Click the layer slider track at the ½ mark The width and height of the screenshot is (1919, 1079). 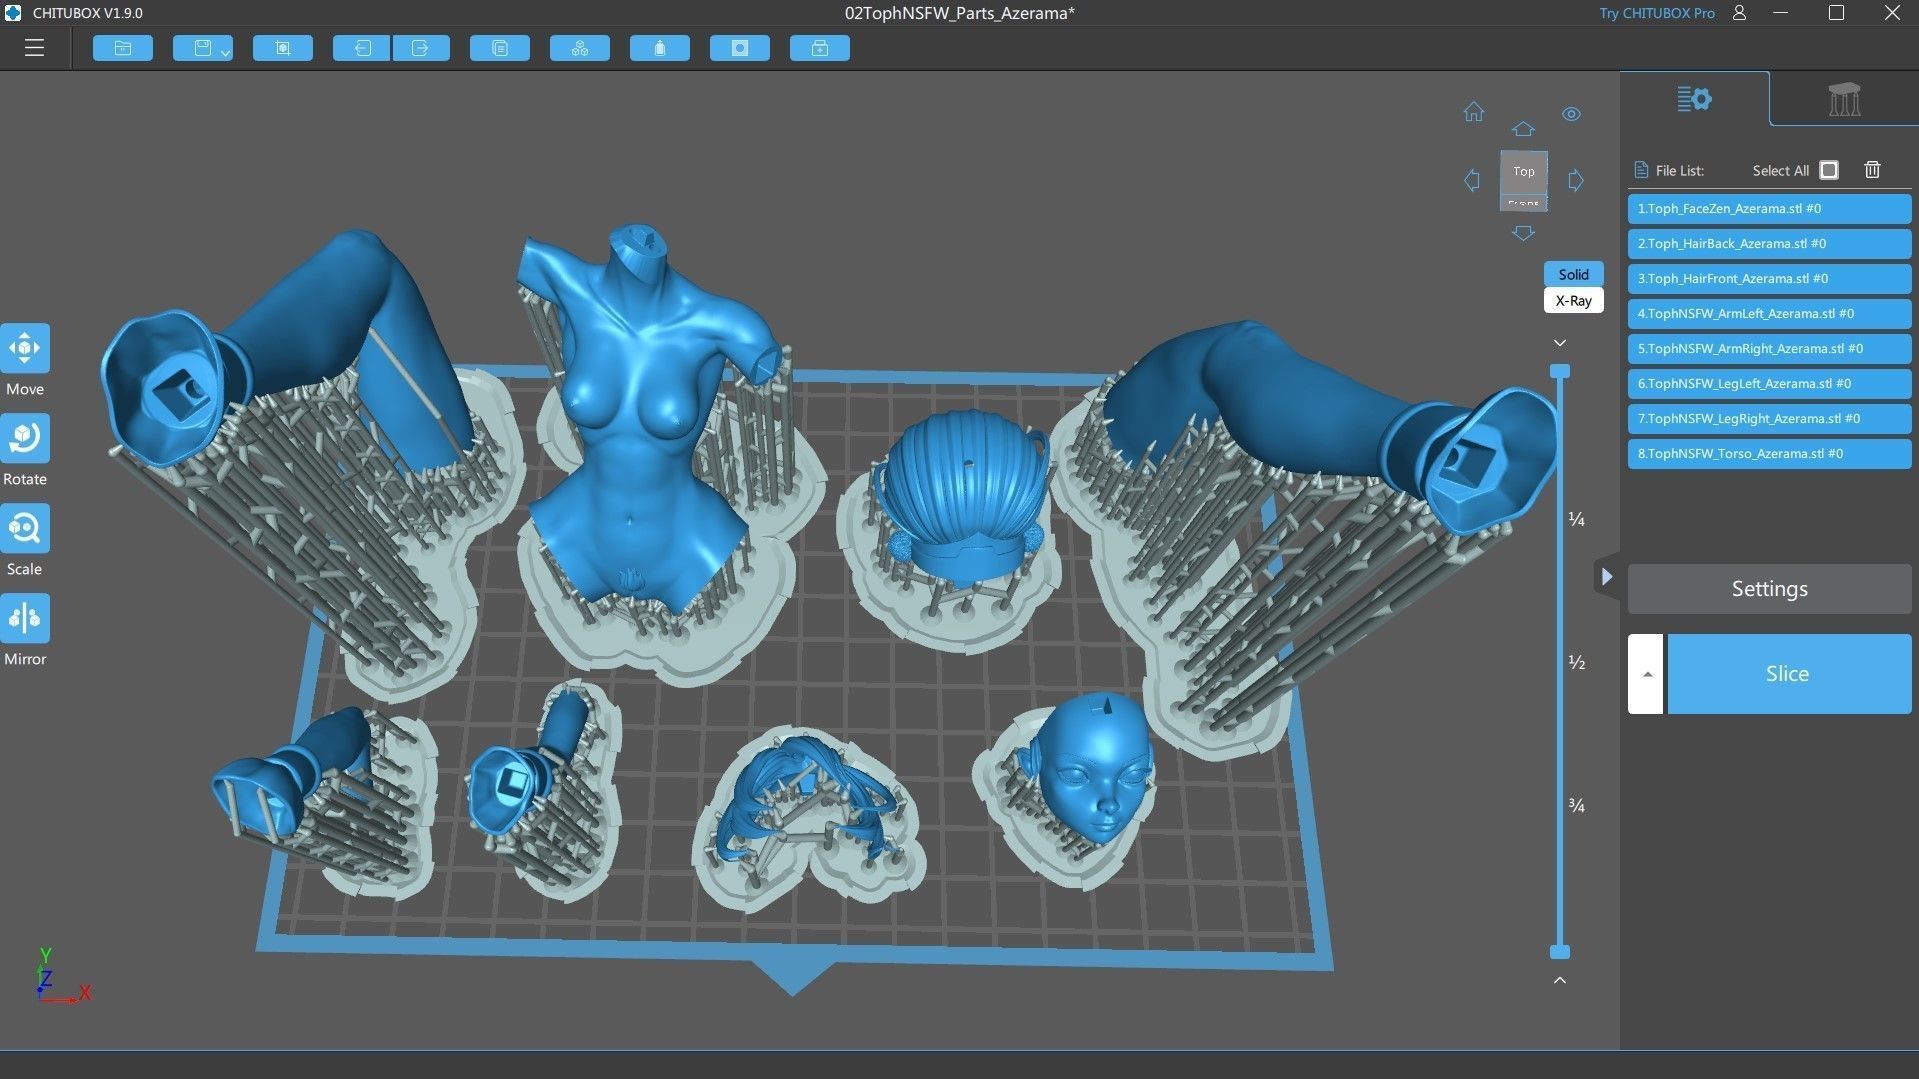click(x=1559, y=662)
